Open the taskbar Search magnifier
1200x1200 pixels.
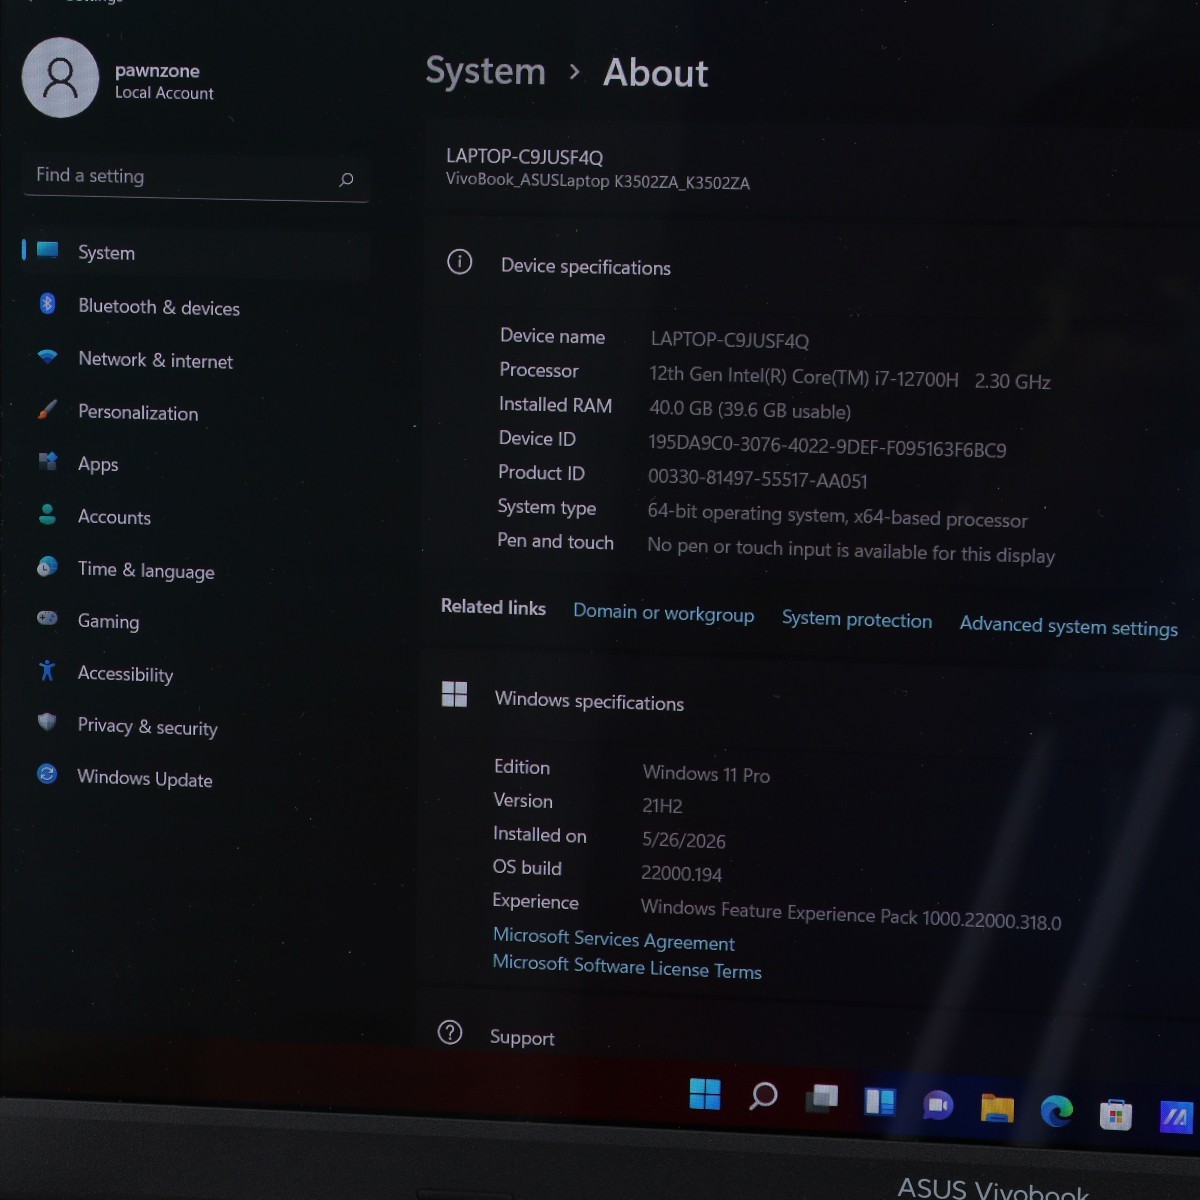(x=763, y=1096)
